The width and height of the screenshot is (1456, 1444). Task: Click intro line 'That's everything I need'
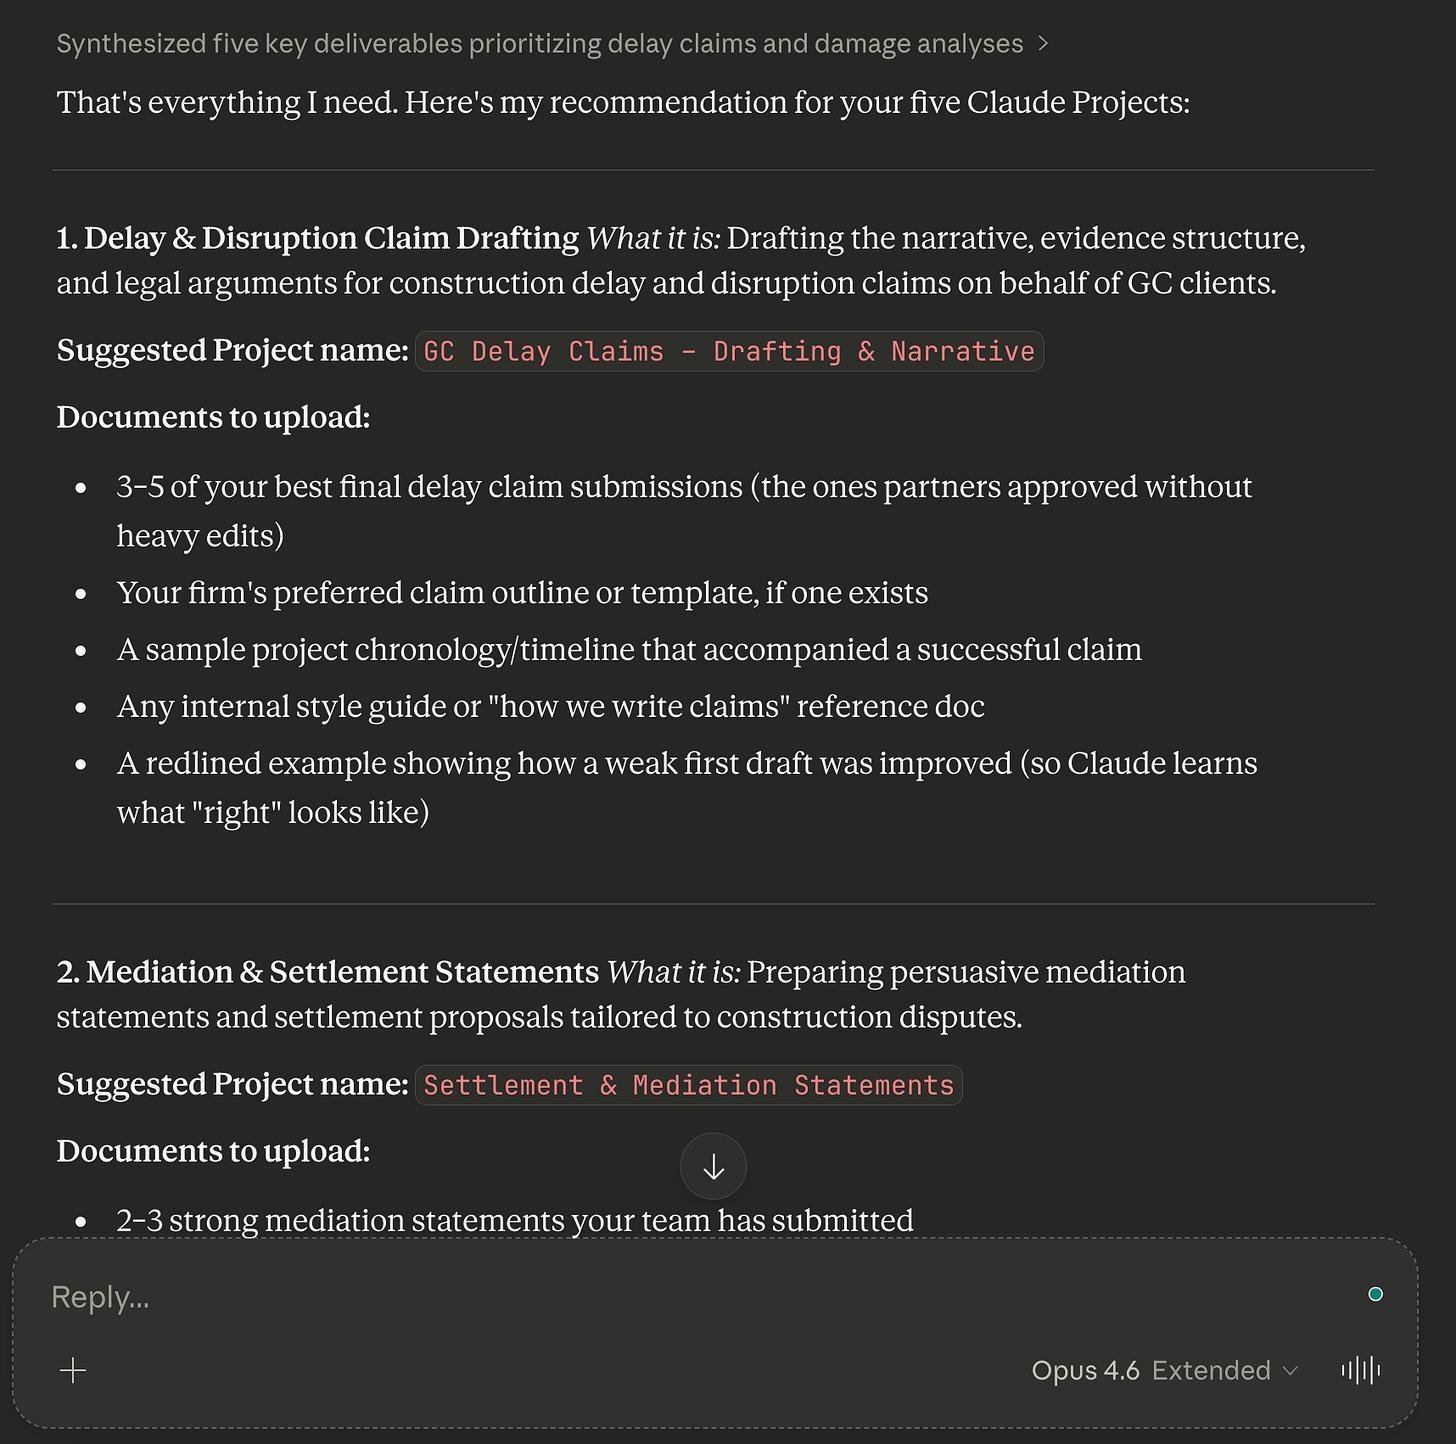coord(623,102)
